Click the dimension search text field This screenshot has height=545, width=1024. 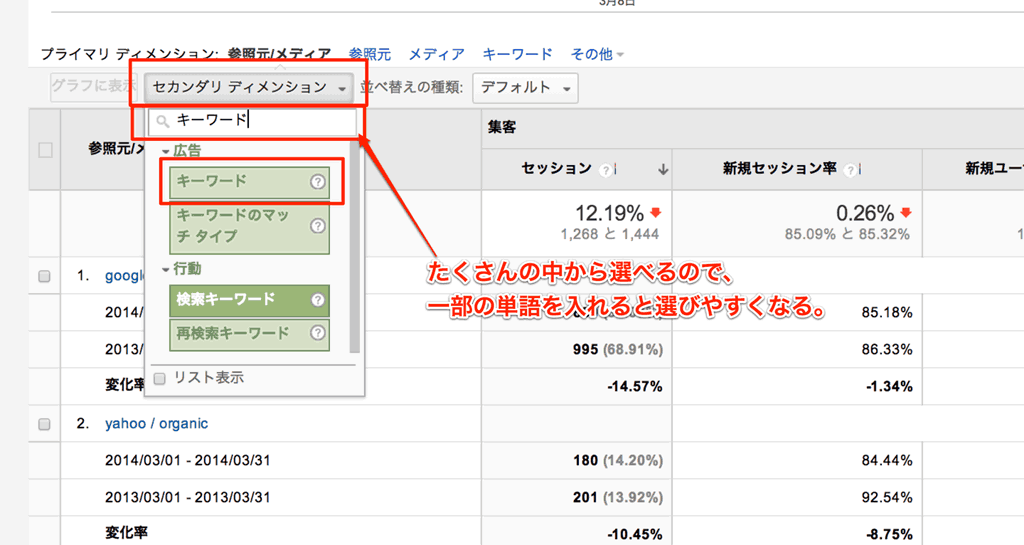(260, 121)
